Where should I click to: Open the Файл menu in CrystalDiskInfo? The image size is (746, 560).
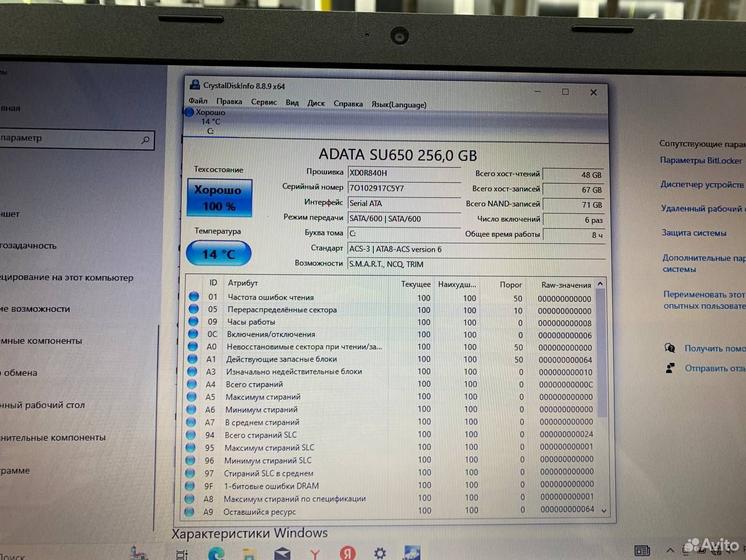pos(197,101)
